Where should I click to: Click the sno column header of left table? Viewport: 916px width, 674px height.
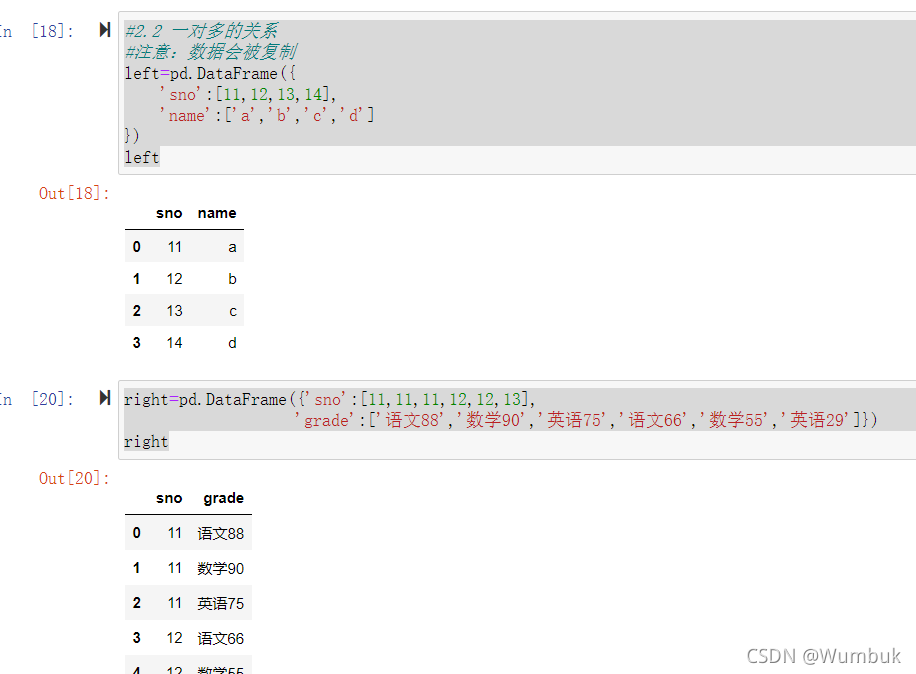click(x=169, y=213)
